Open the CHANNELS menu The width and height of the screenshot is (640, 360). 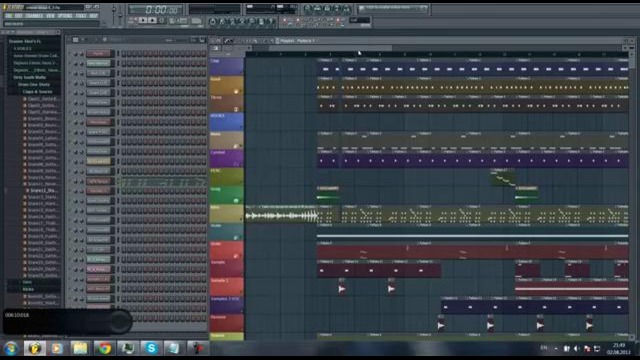(x=34, y=16)
